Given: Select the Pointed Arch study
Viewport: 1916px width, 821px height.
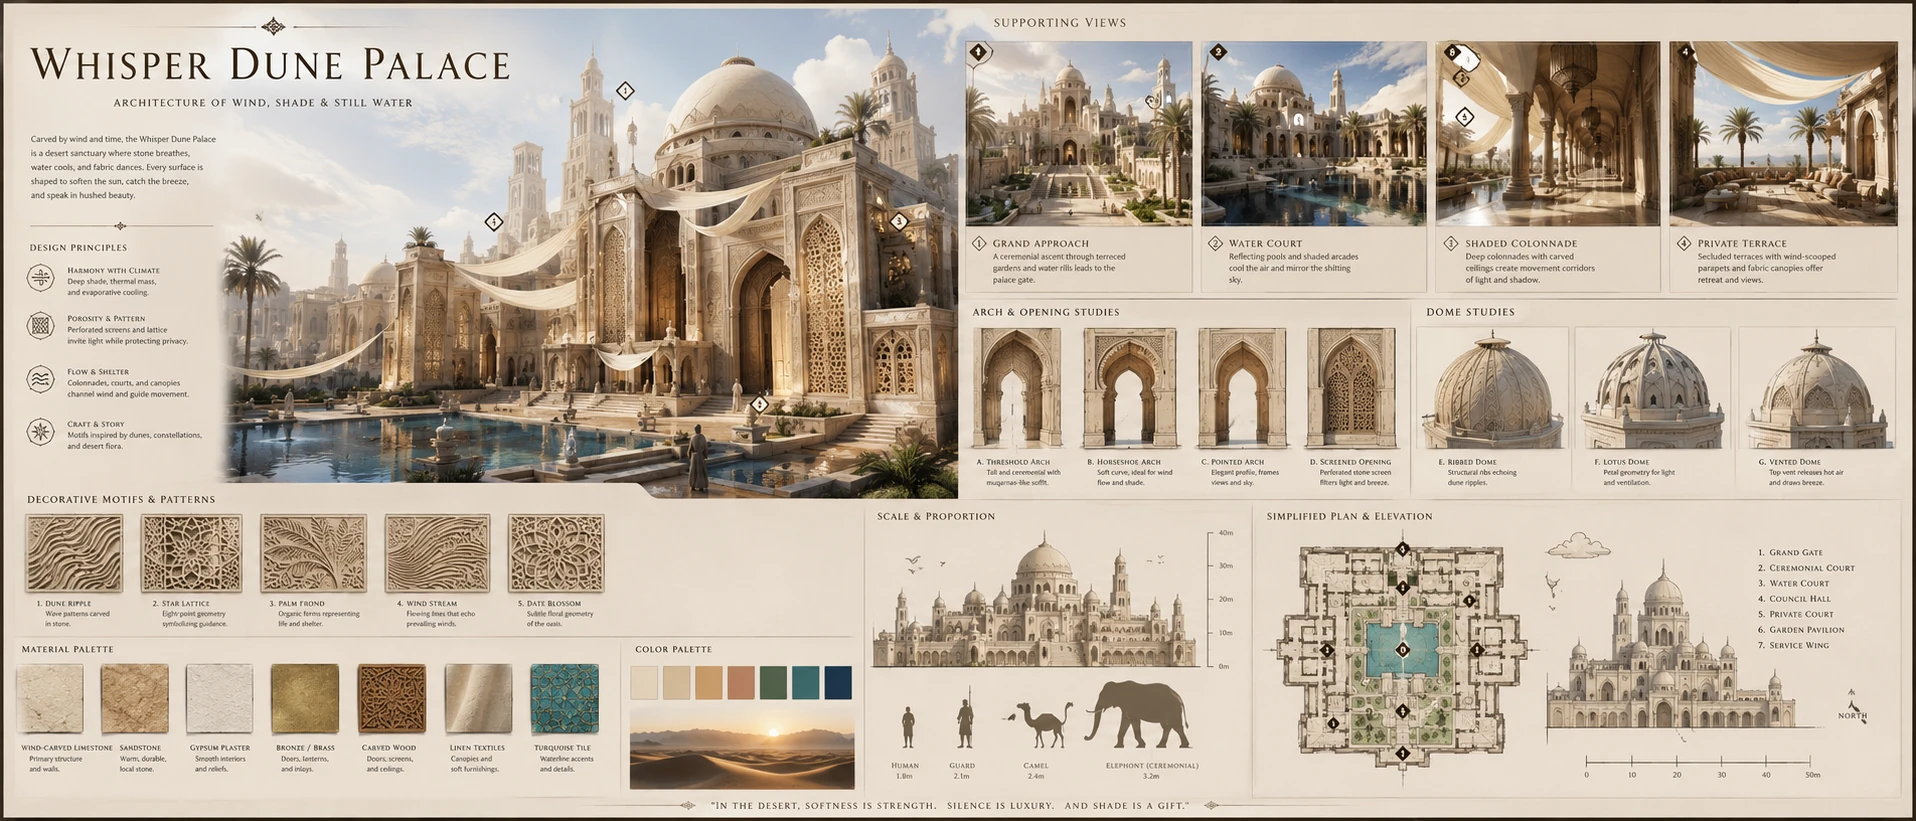Looking at the screenshot, I should tap(1241, 388).
